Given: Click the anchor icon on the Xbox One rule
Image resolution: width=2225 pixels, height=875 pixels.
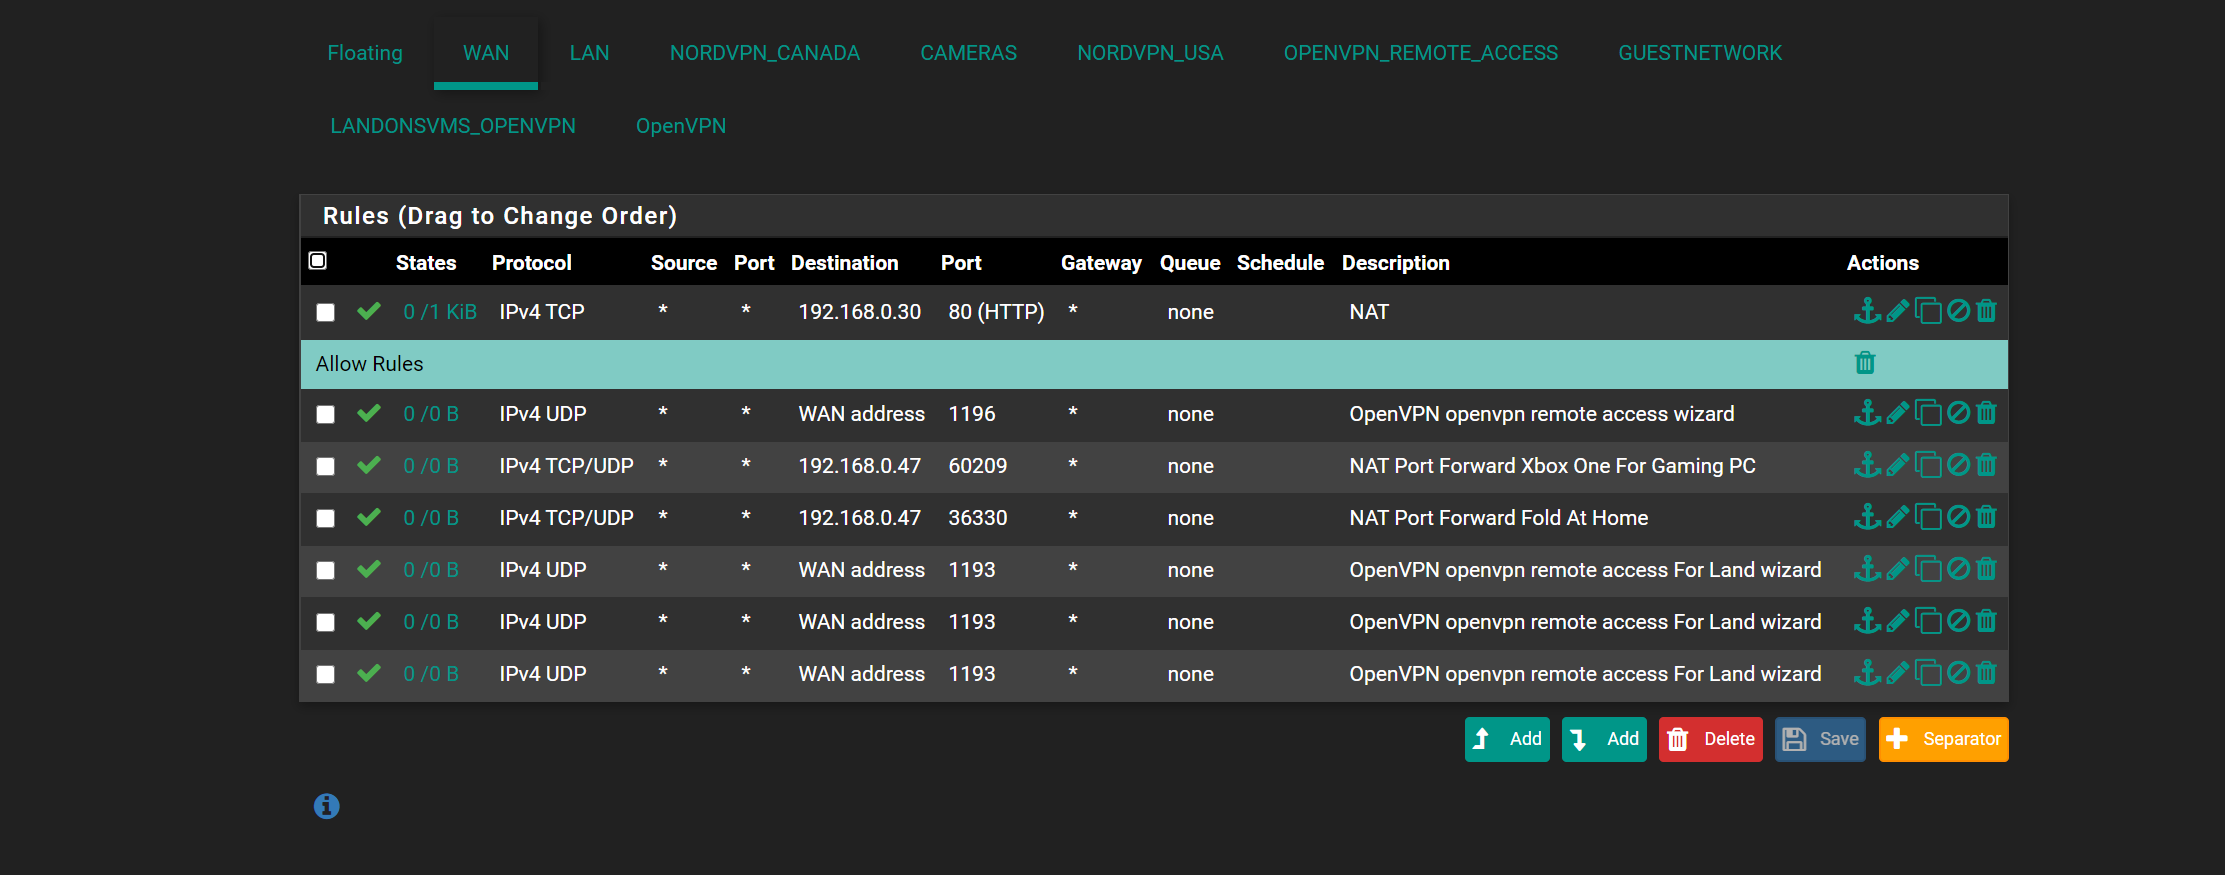Looking at the screenshot, I should (1867, 465).
